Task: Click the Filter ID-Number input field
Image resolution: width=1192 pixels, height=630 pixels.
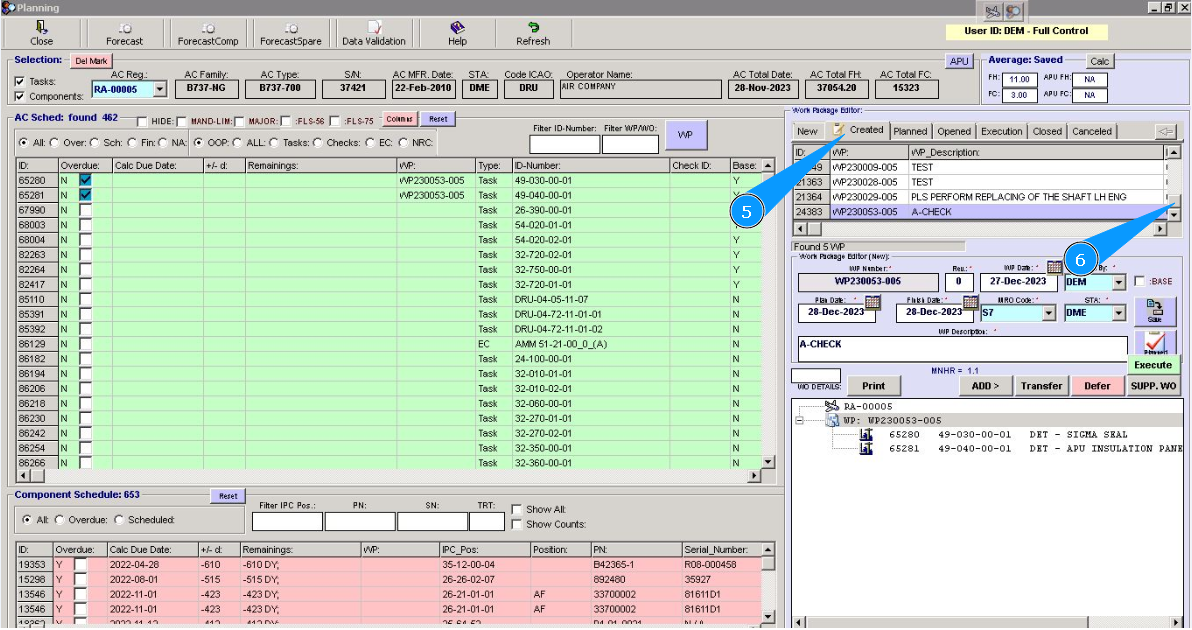Action: pos(564,145)
